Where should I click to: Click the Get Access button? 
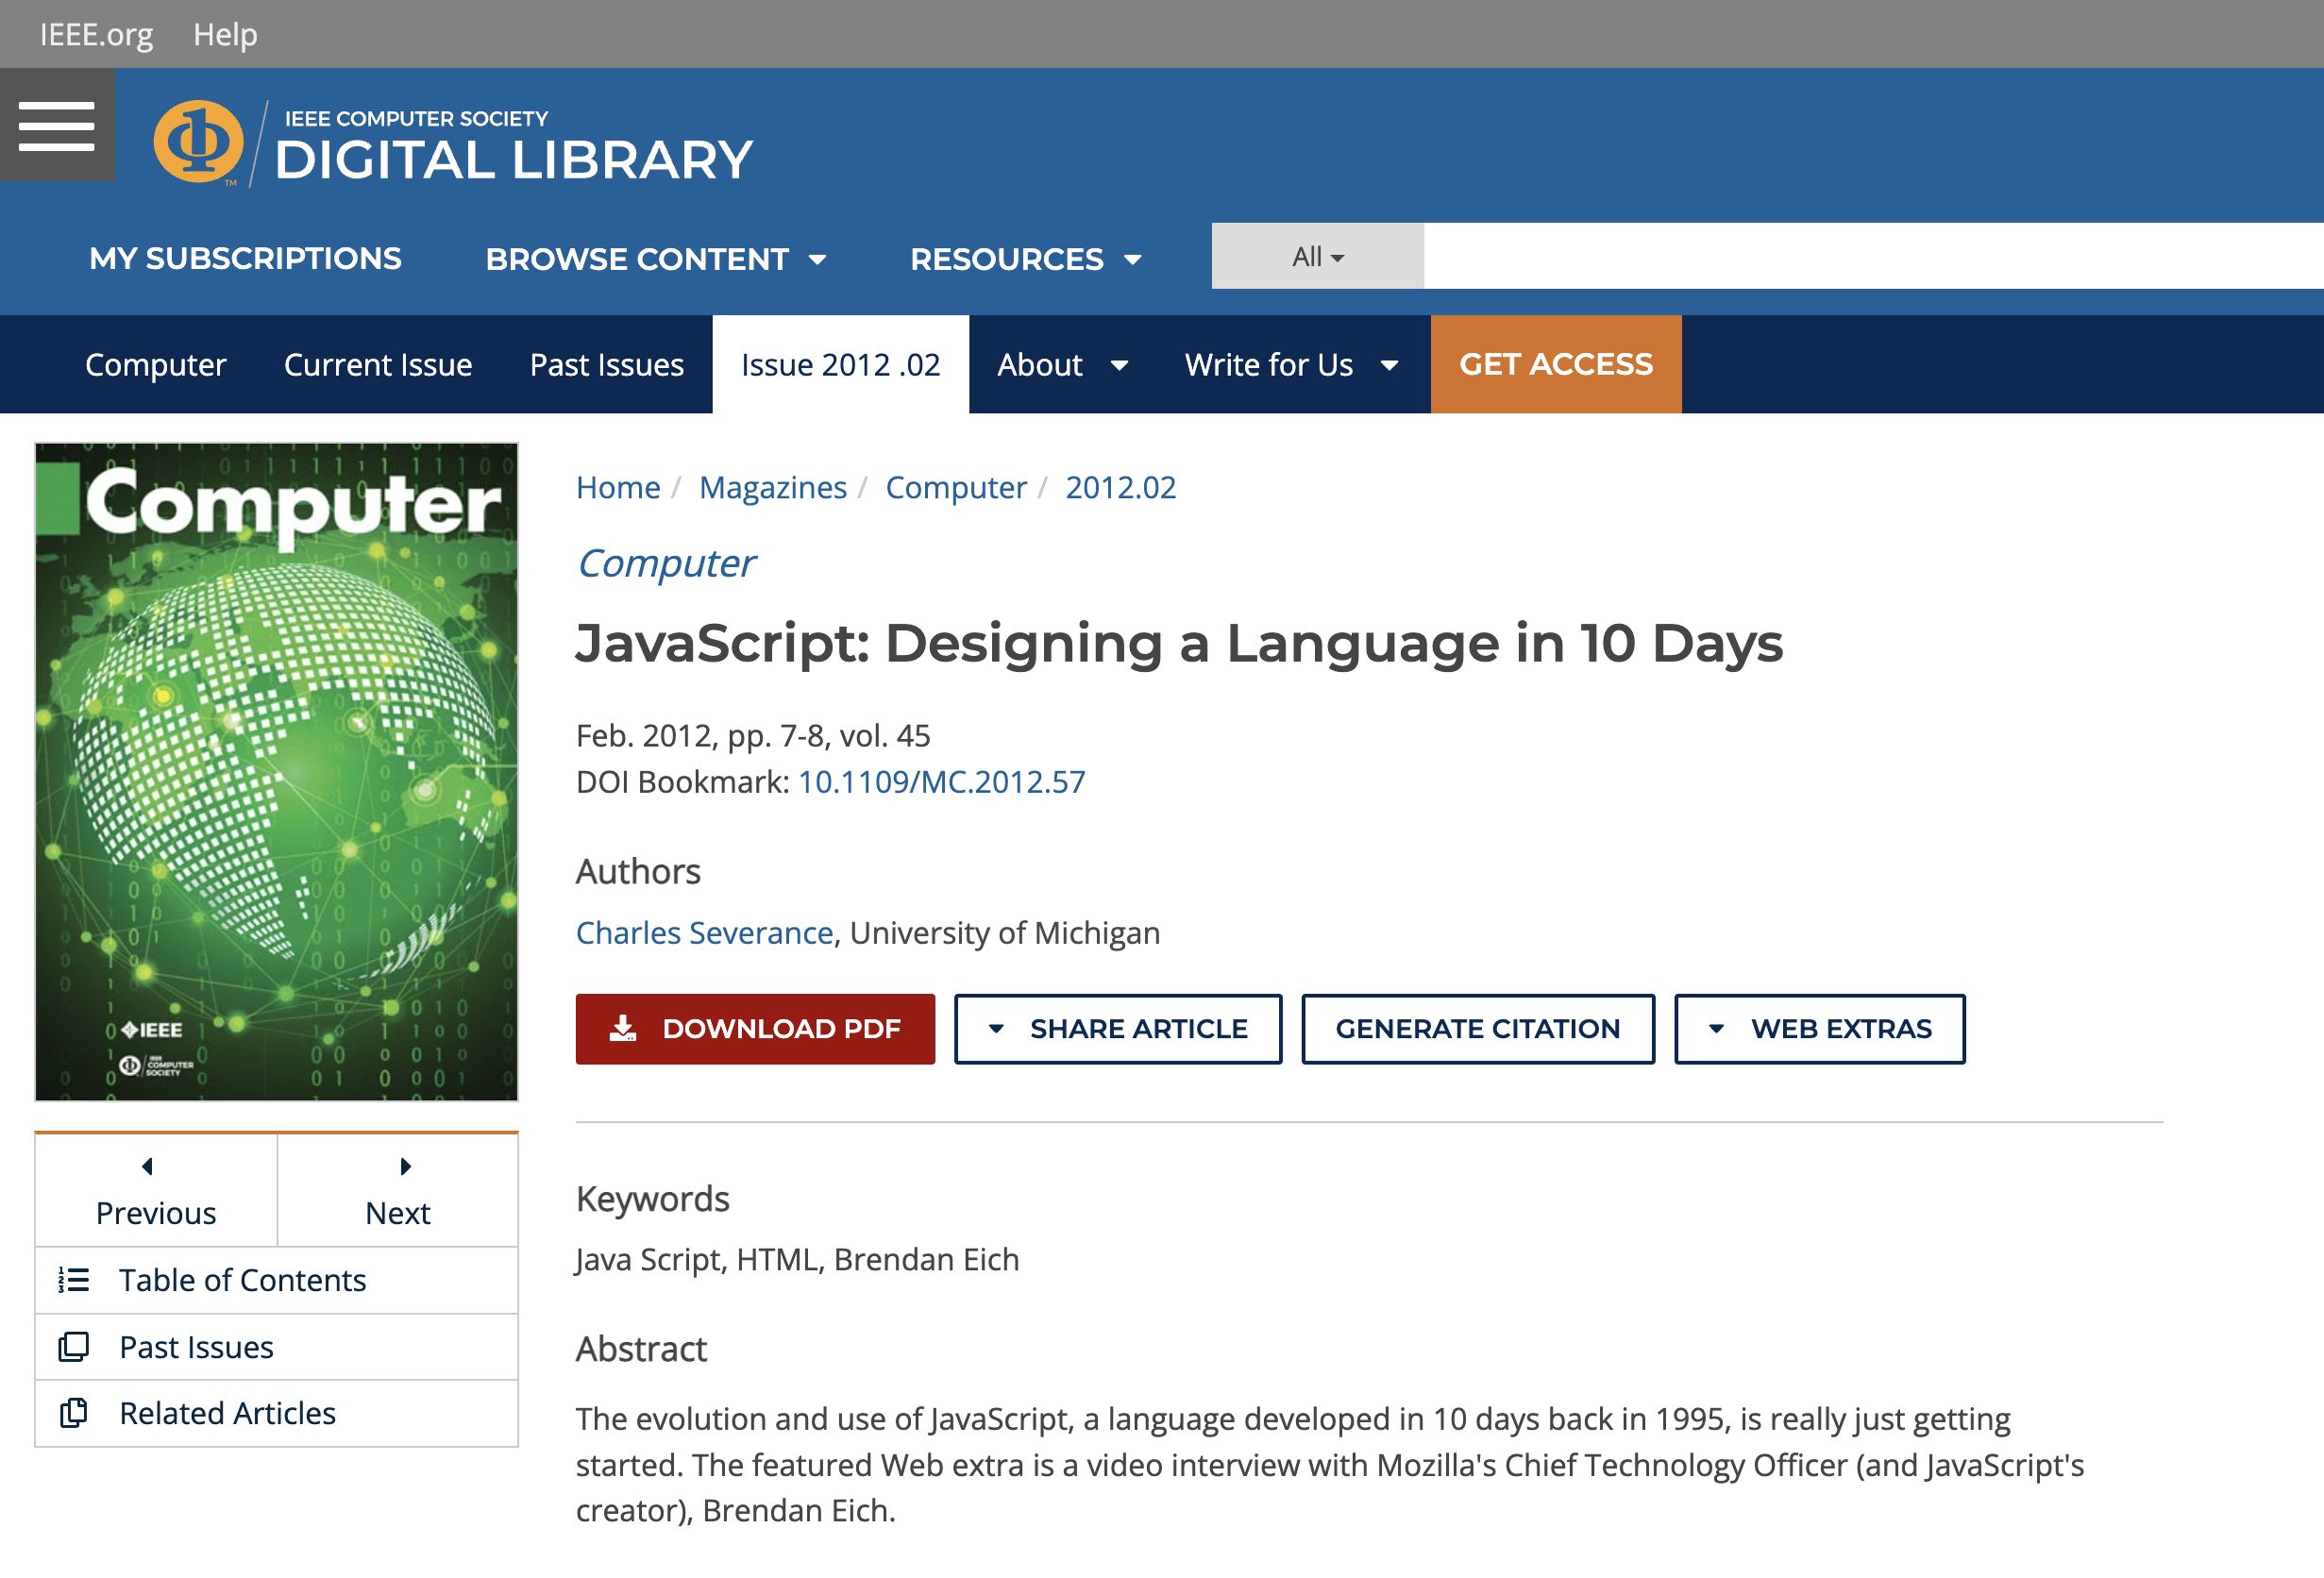click(x=1555, y=365)
